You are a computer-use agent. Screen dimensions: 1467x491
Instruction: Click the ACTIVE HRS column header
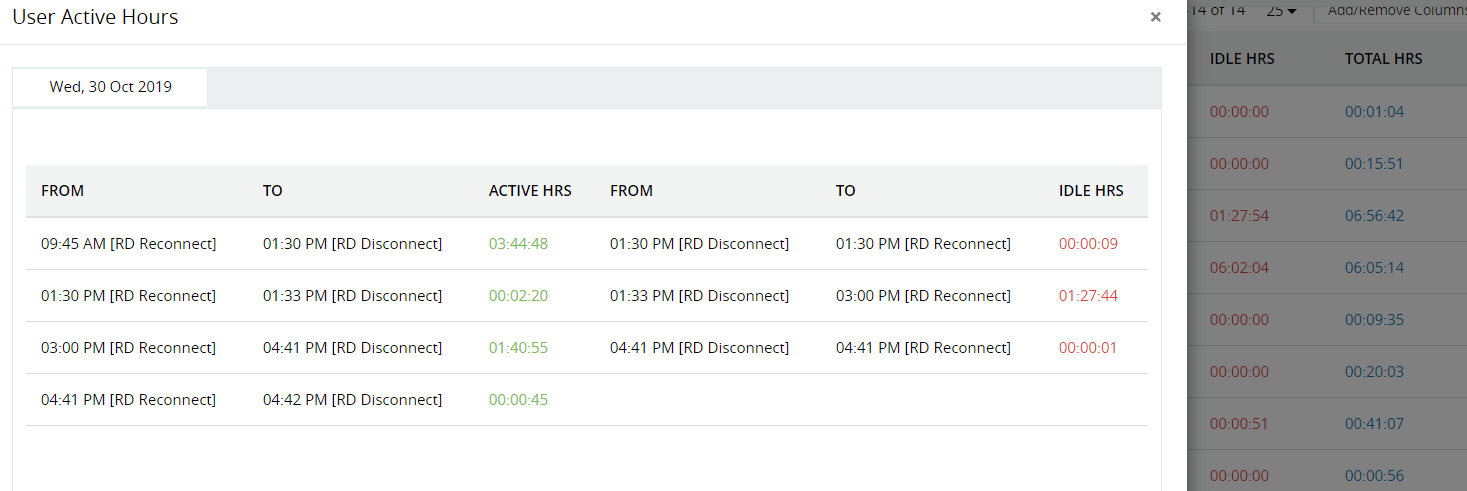(x=530, y=191)
